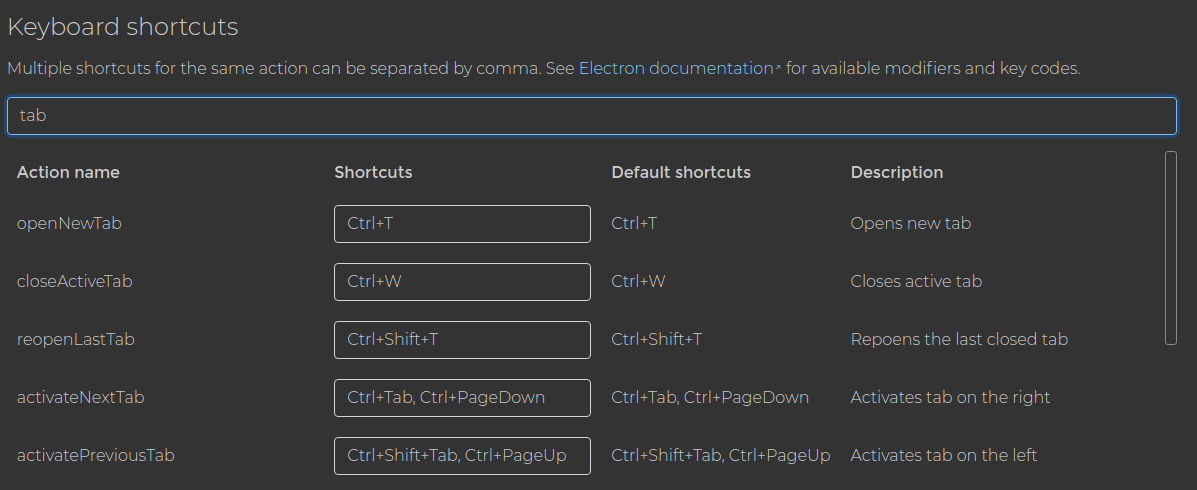Click the Shortcuts column header
Screen dimensions: 1197x490
[373, 172]
